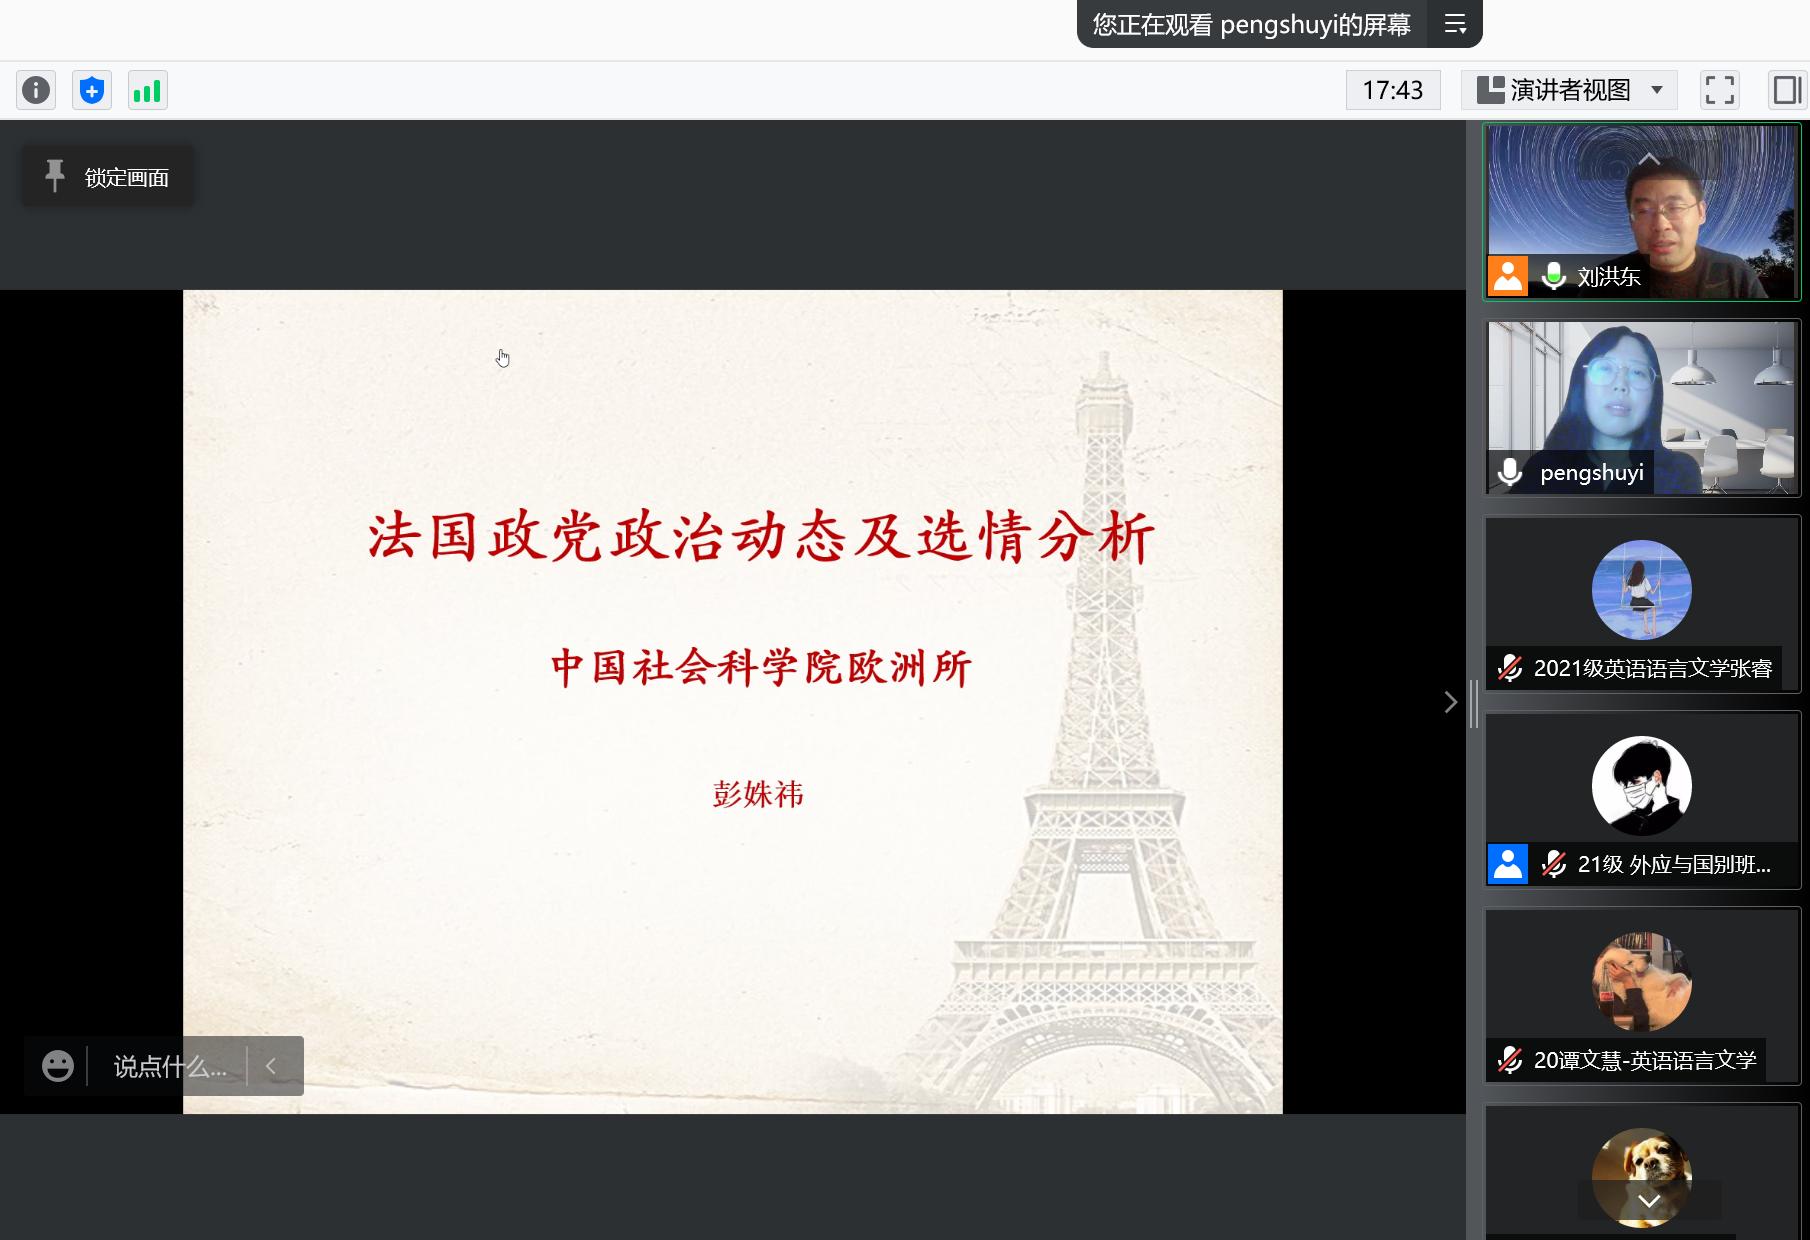
Task: Collapse the participant video sidebar
Action: [x=1450, y=702]
